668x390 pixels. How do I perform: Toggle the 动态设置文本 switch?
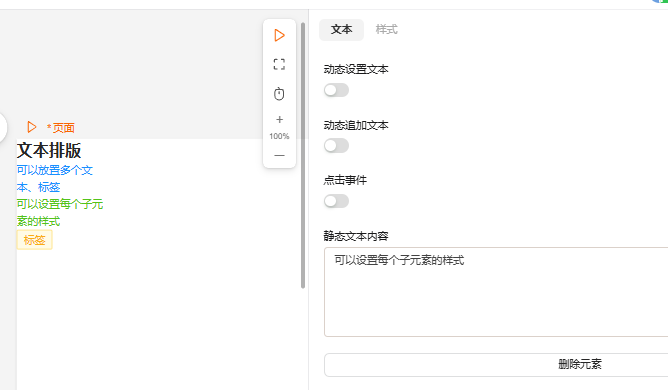336,90
